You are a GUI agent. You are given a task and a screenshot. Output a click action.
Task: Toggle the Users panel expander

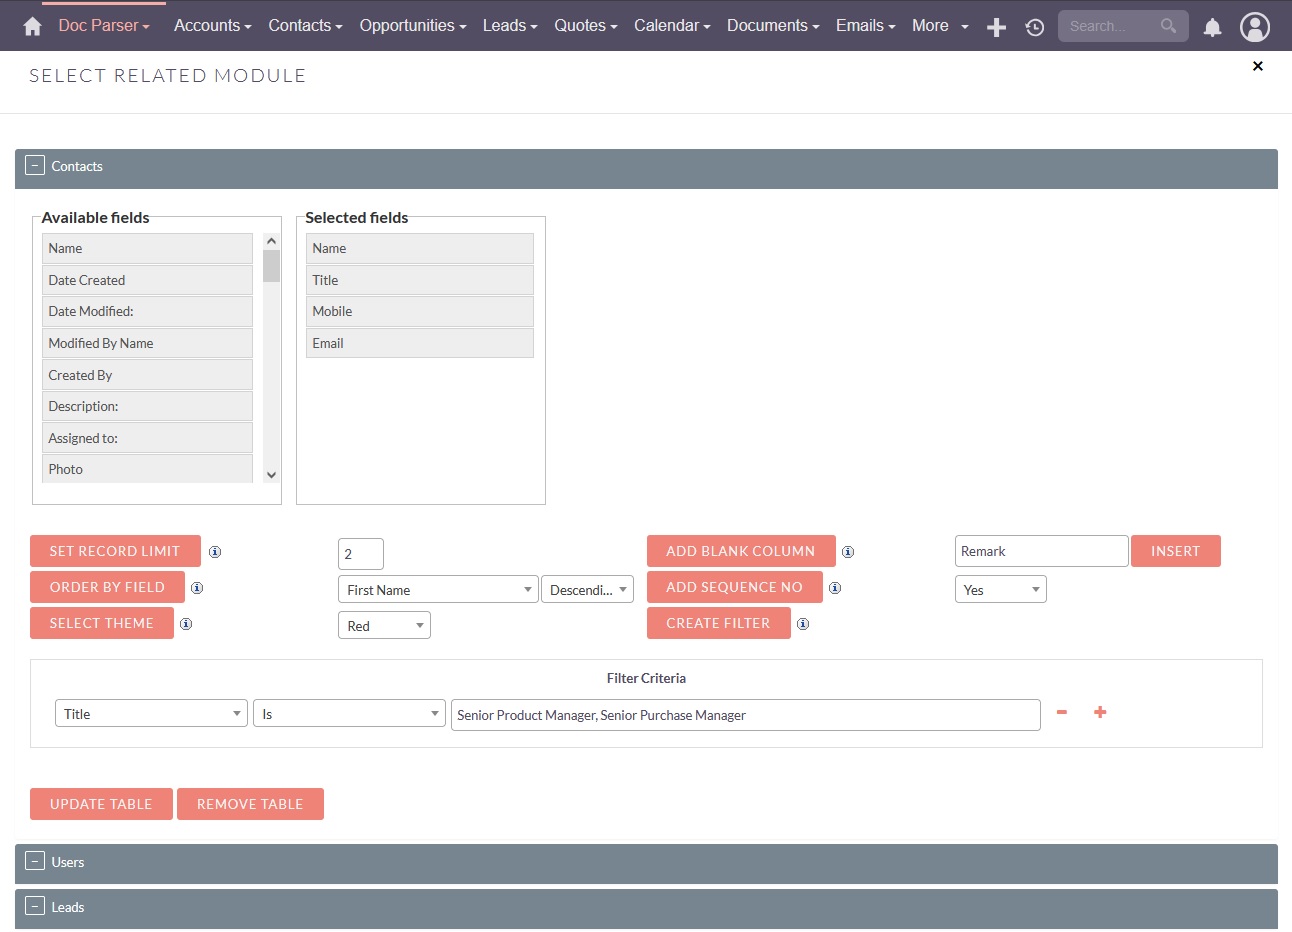(35, 861)
